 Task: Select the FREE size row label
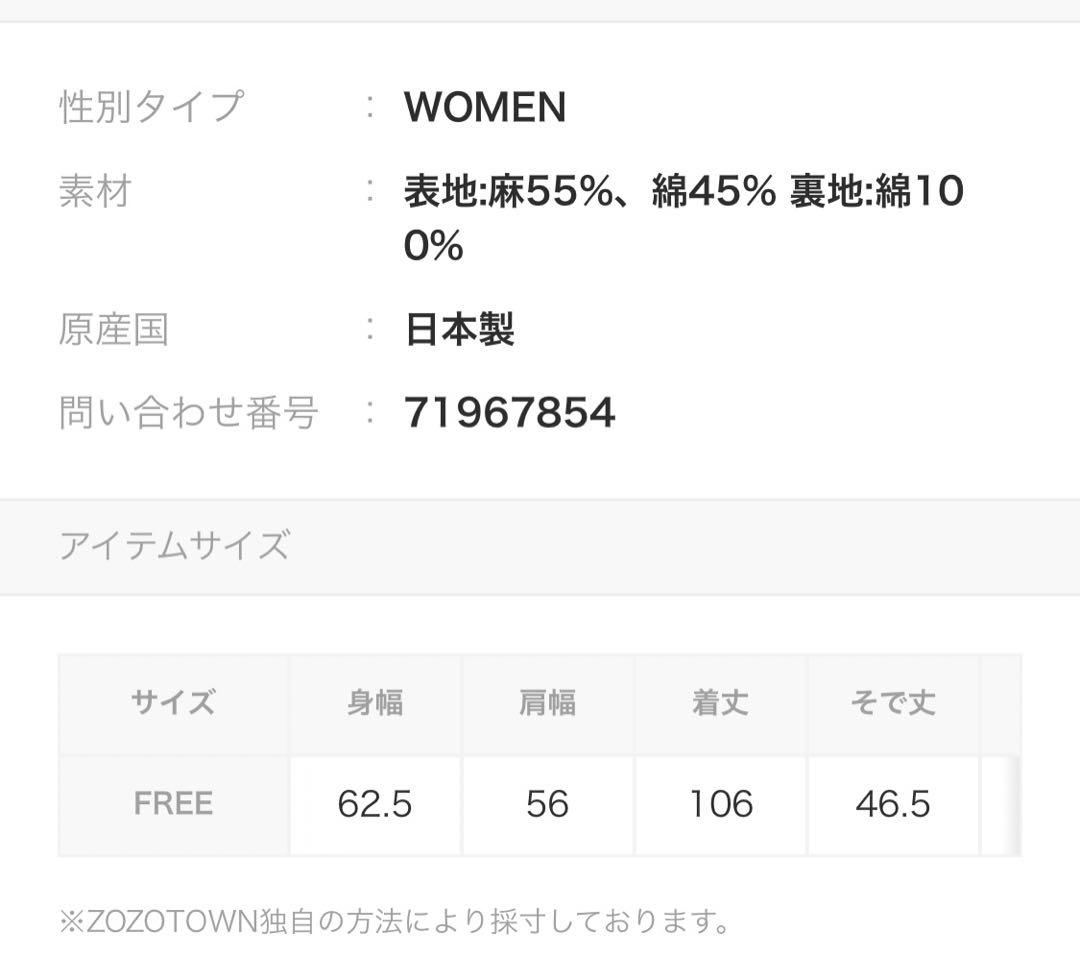coord(173,804)
